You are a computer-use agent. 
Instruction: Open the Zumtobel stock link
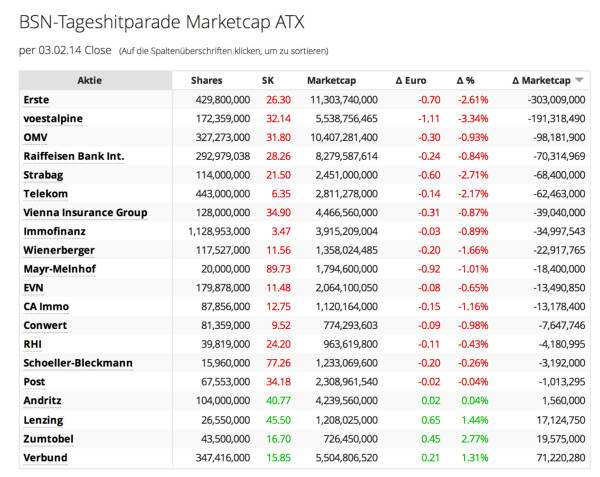pos(49,439)
